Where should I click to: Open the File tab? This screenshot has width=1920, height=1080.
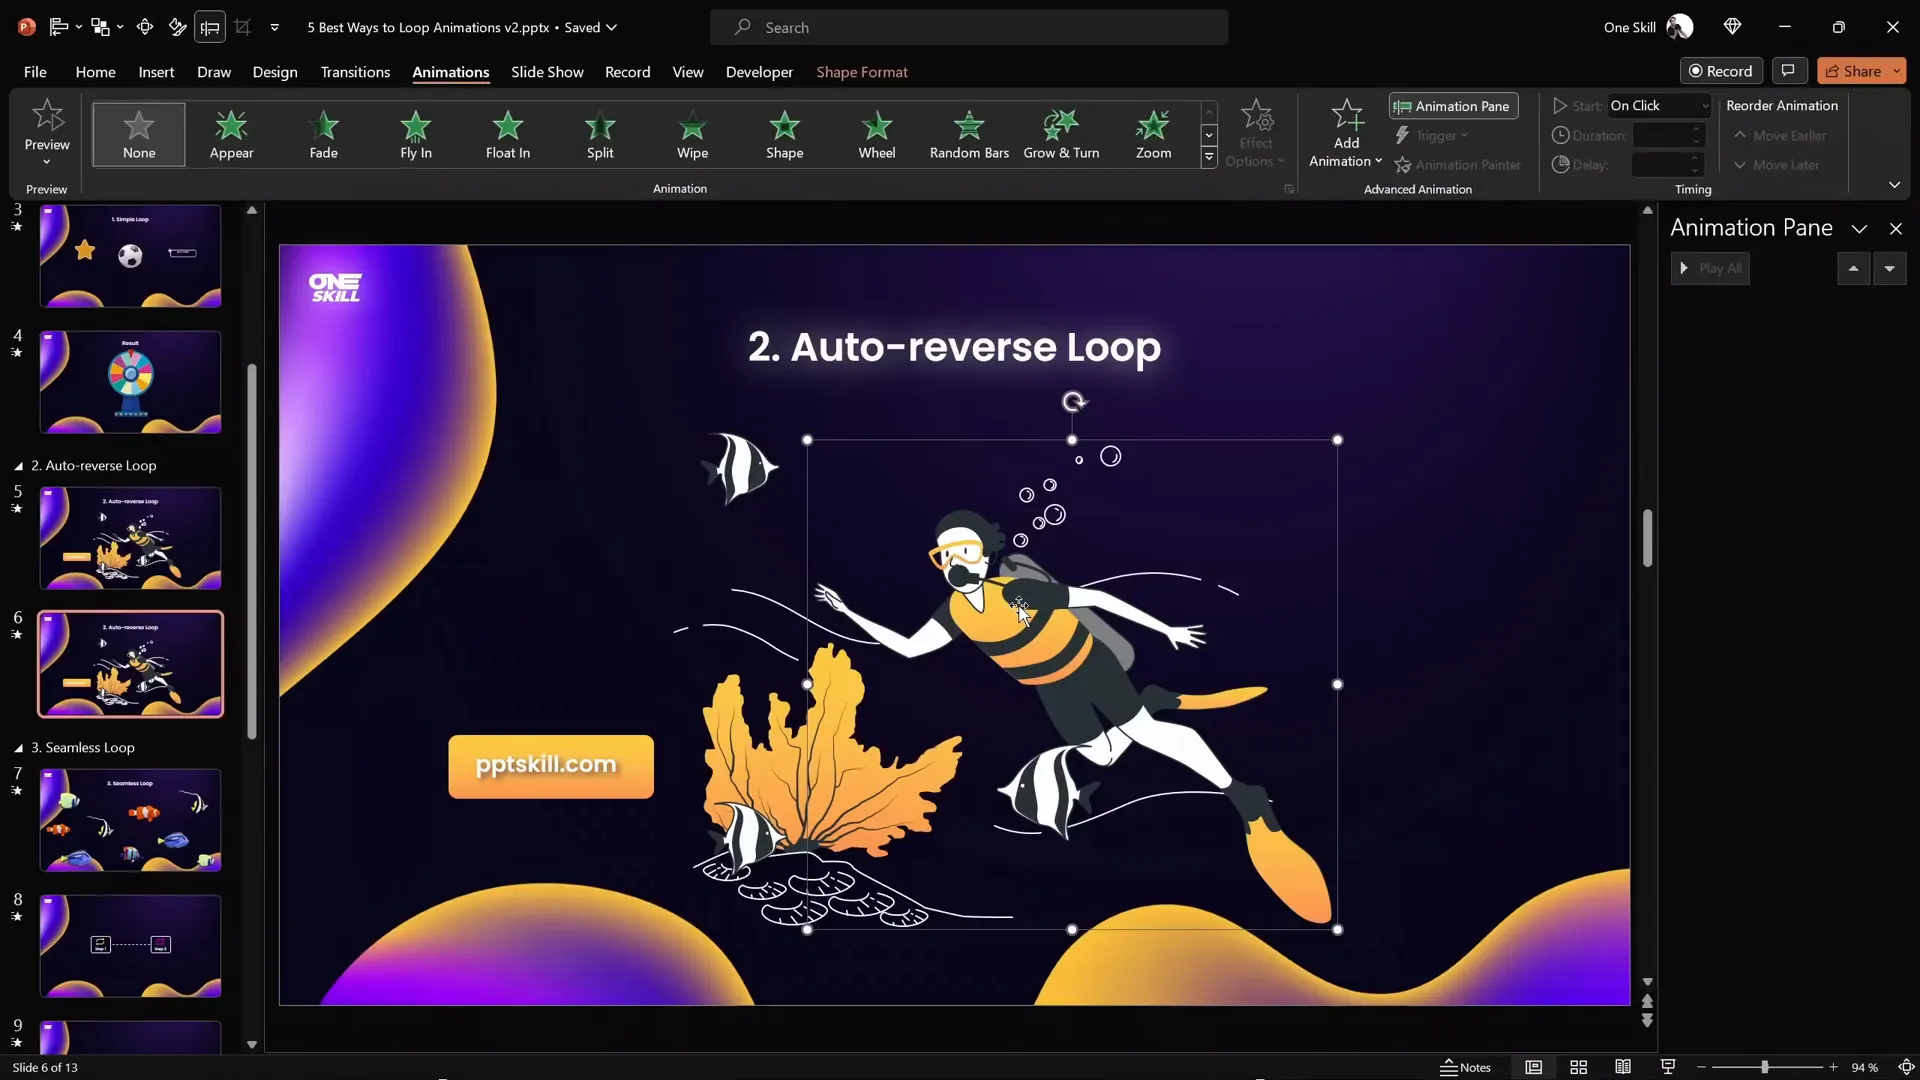pyautogui.click(x=35, y=72)
